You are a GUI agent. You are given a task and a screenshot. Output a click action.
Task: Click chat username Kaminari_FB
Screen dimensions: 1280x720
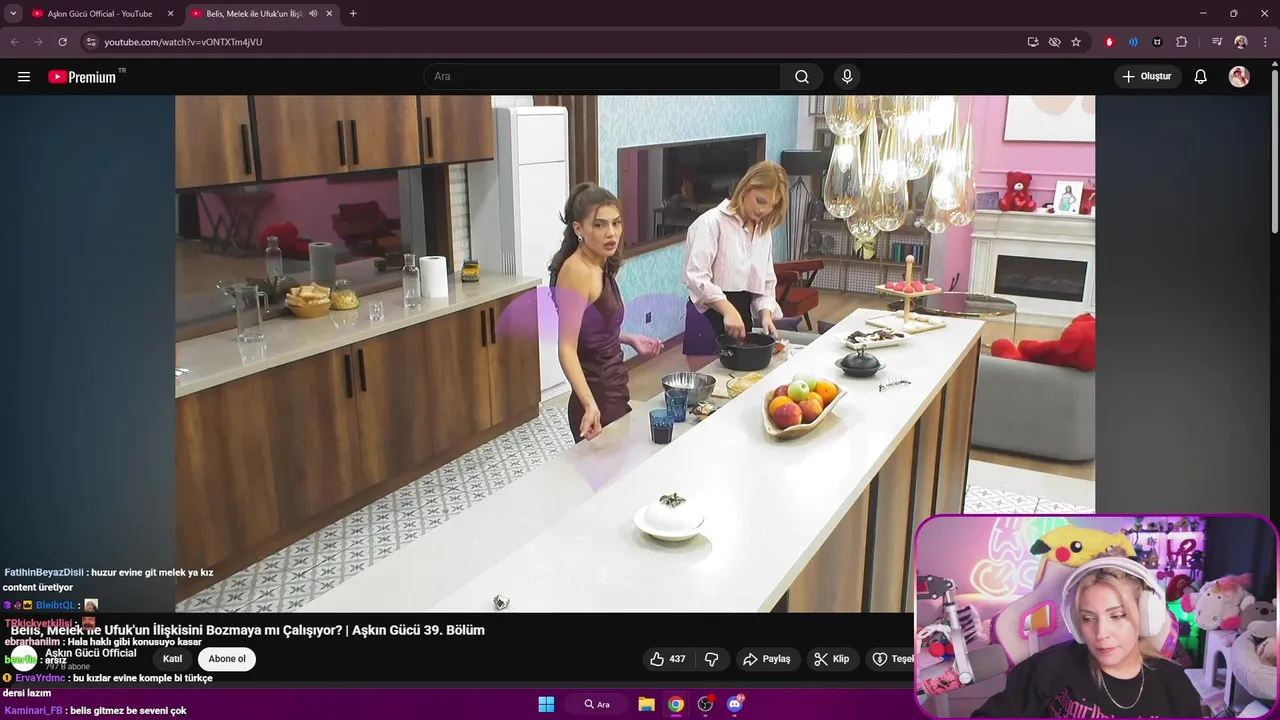pos(34,711)
